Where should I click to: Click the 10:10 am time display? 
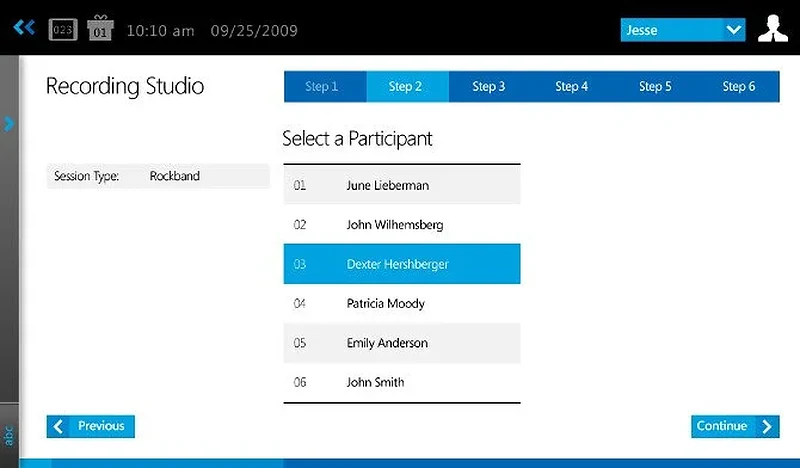click(x=160, y=31)
